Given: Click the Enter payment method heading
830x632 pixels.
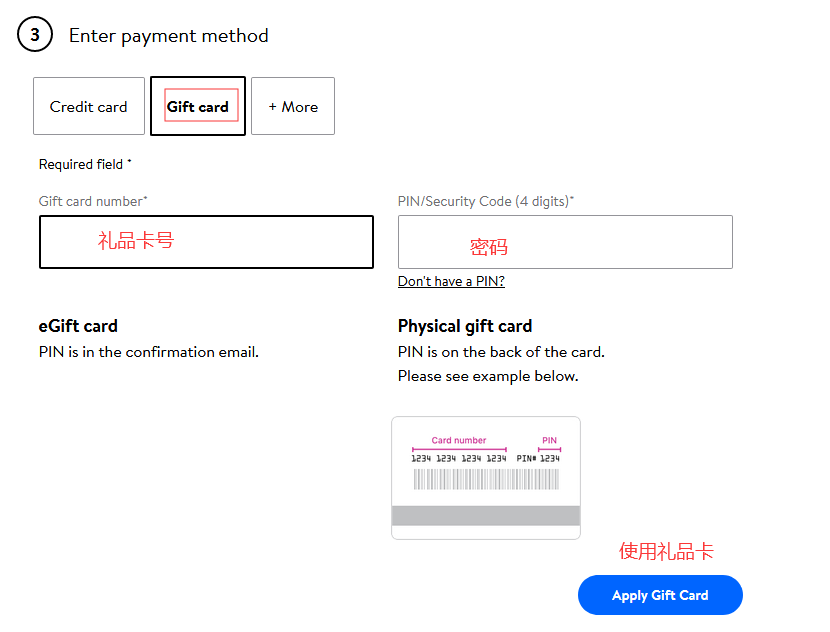Looking at the screenshot, I should click(169, 36).
